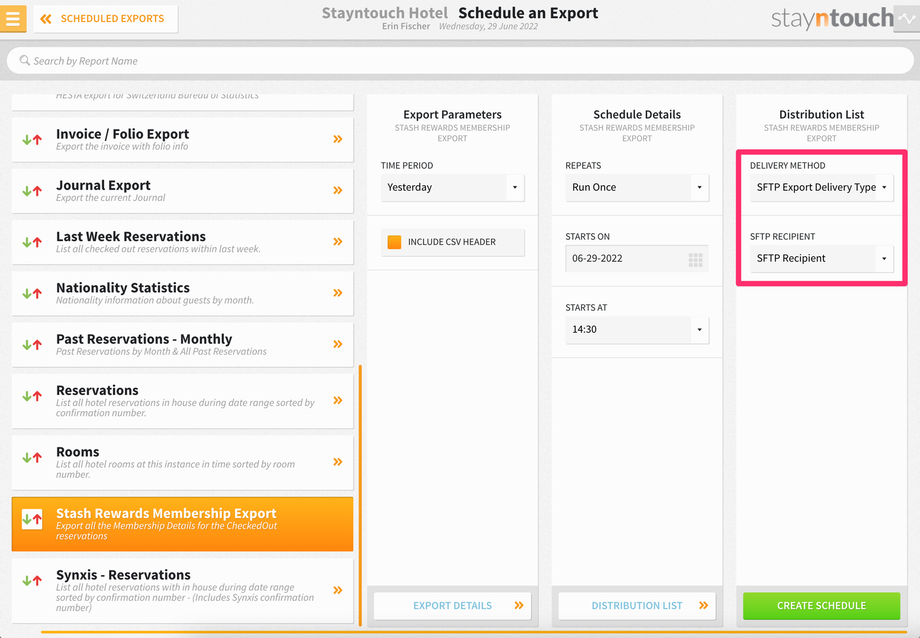Screen dimensions: 920x638
Task: Open the Delivery Method dropdown
Action: (x=821, y=188)
